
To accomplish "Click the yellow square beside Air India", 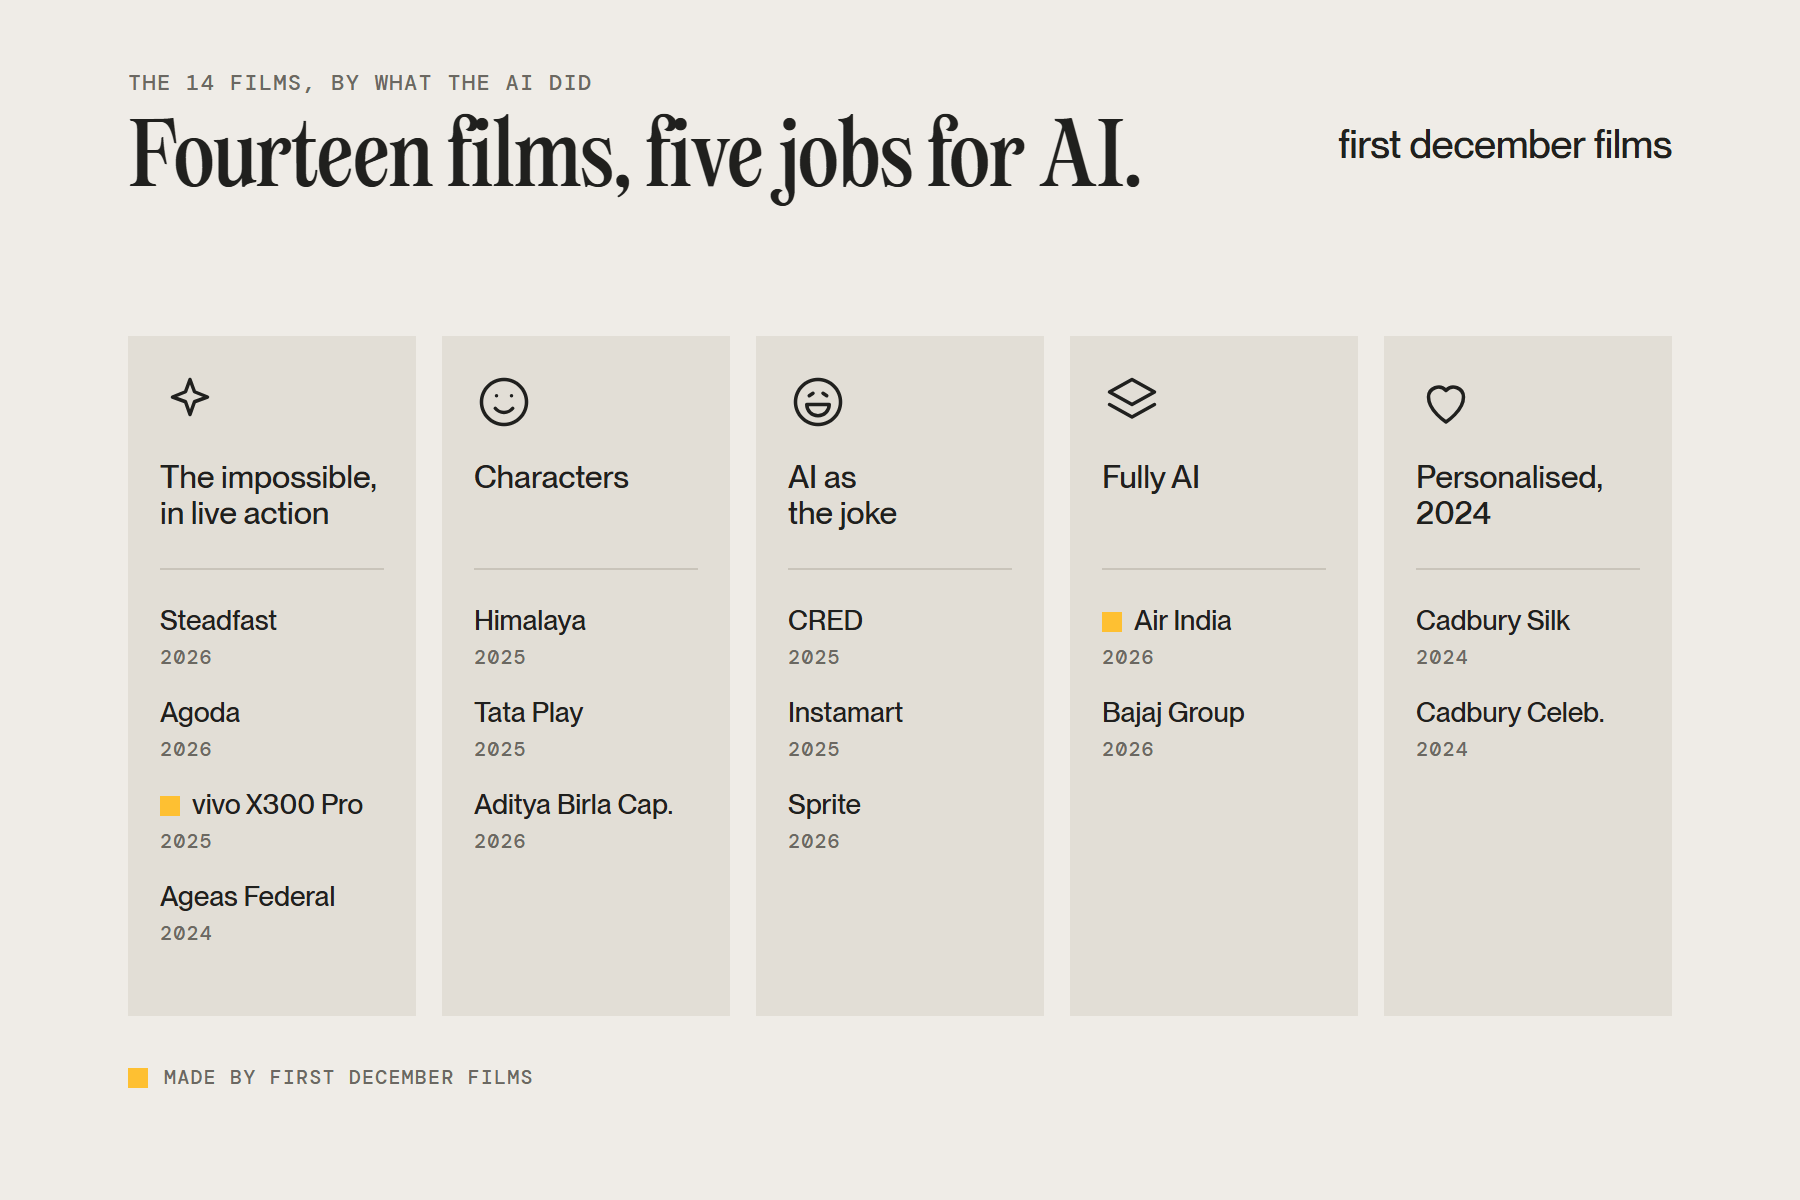I will 1112,622.
